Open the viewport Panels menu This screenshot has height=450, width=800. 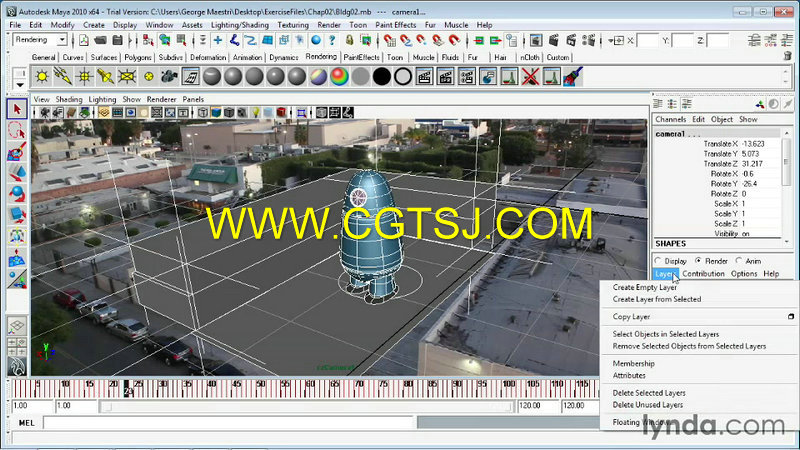point(193,99)
